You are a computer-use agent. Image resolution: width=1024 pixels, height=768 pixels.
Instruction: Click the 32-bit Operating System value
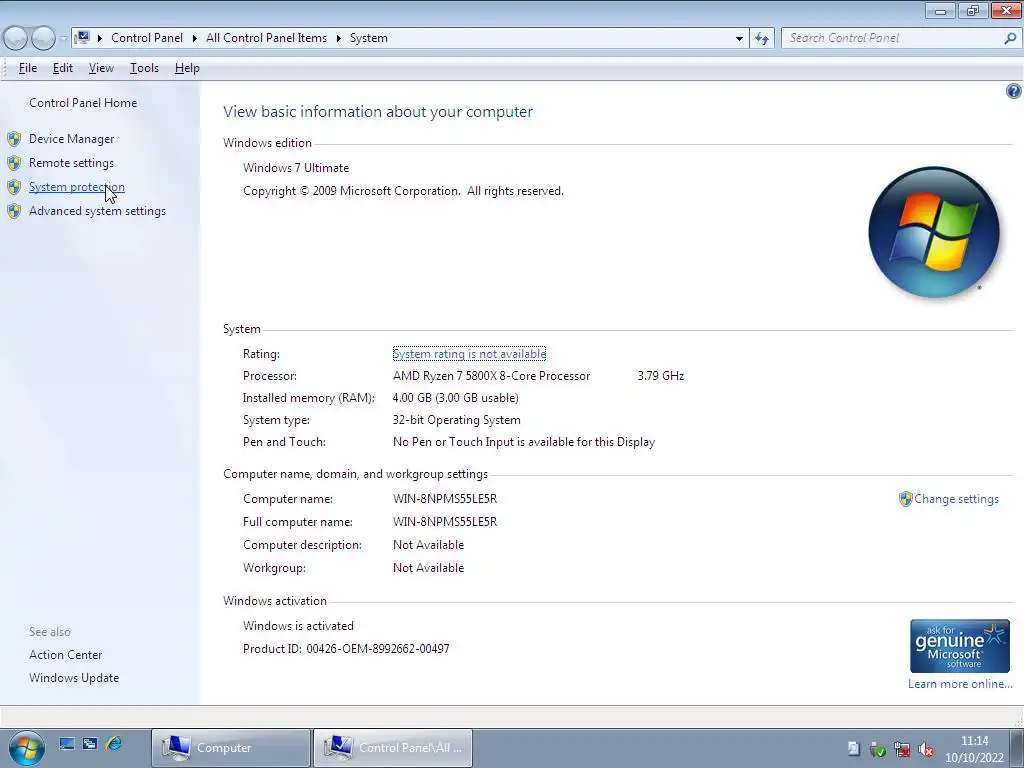(x=456, y=420)
